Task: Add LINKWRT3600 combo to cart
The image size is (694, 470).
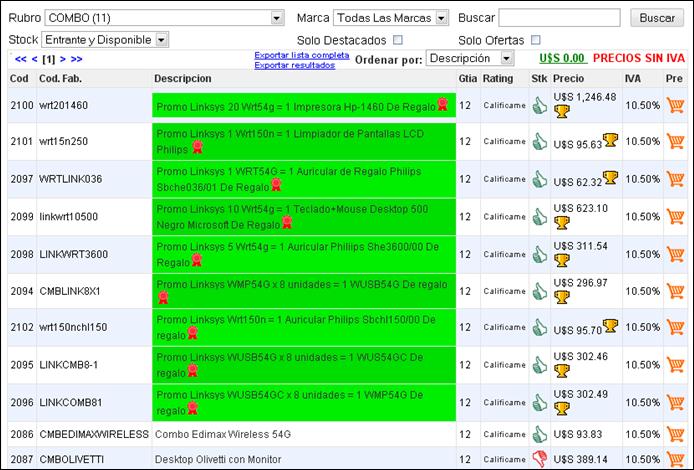Action: pos(675,254)
